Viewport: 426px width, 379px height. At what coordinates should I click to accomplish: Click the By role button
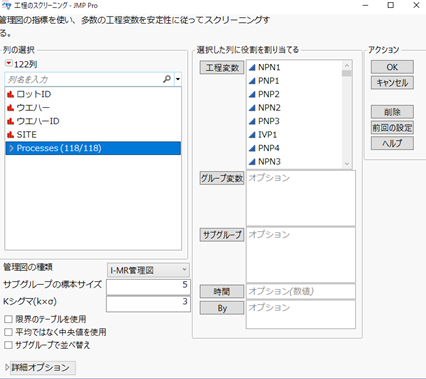click(222, 308)
